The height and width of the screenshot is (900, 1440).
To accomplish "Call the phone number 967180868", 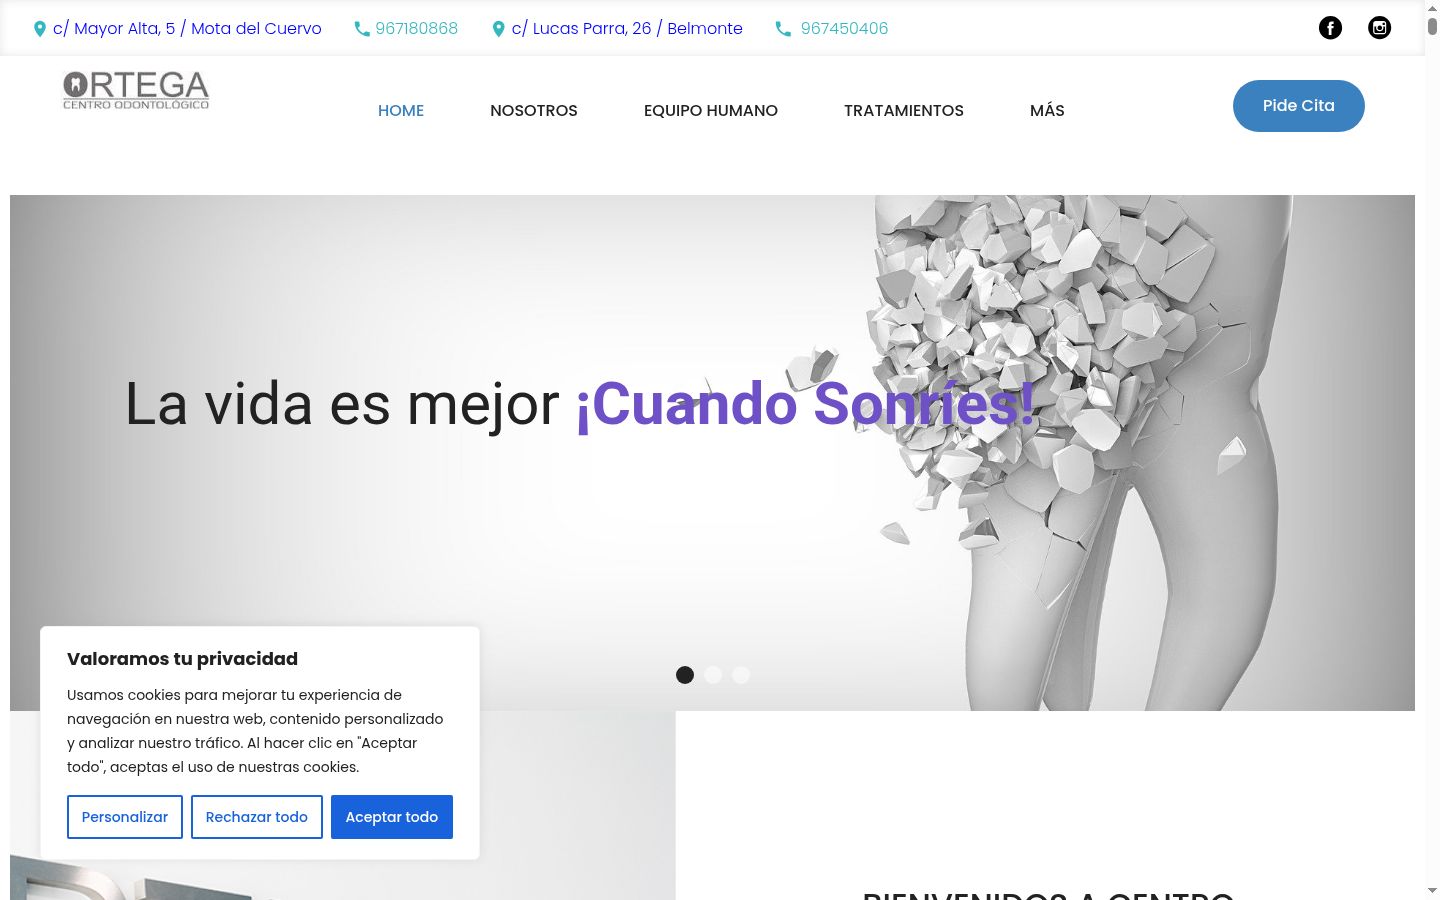I will (417, 29).
